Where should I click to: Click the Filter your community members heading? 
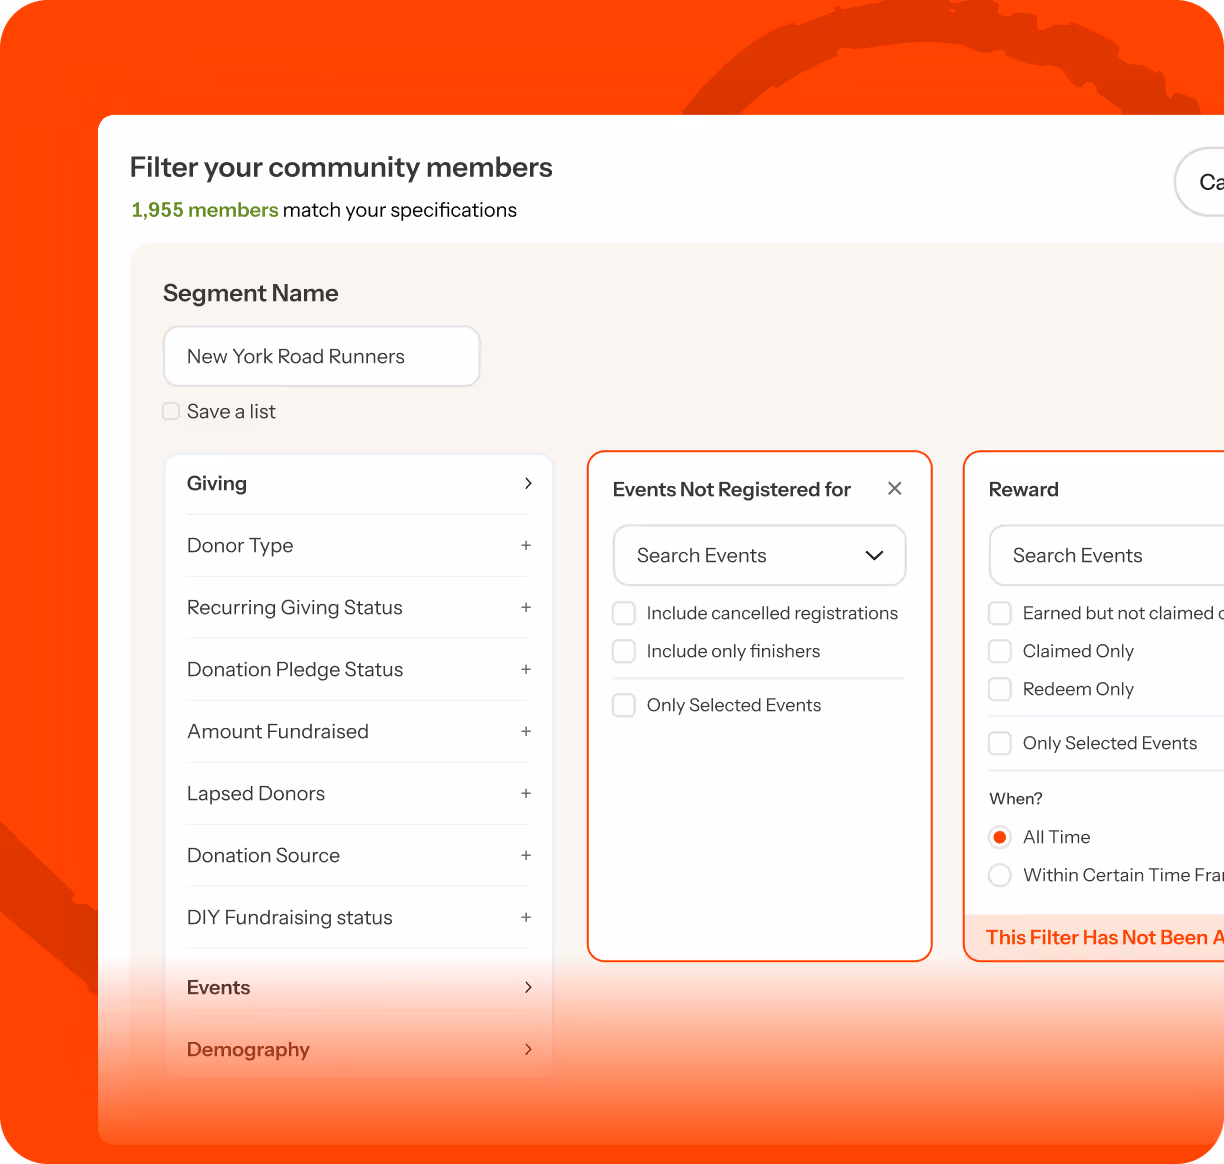[341, 167]
